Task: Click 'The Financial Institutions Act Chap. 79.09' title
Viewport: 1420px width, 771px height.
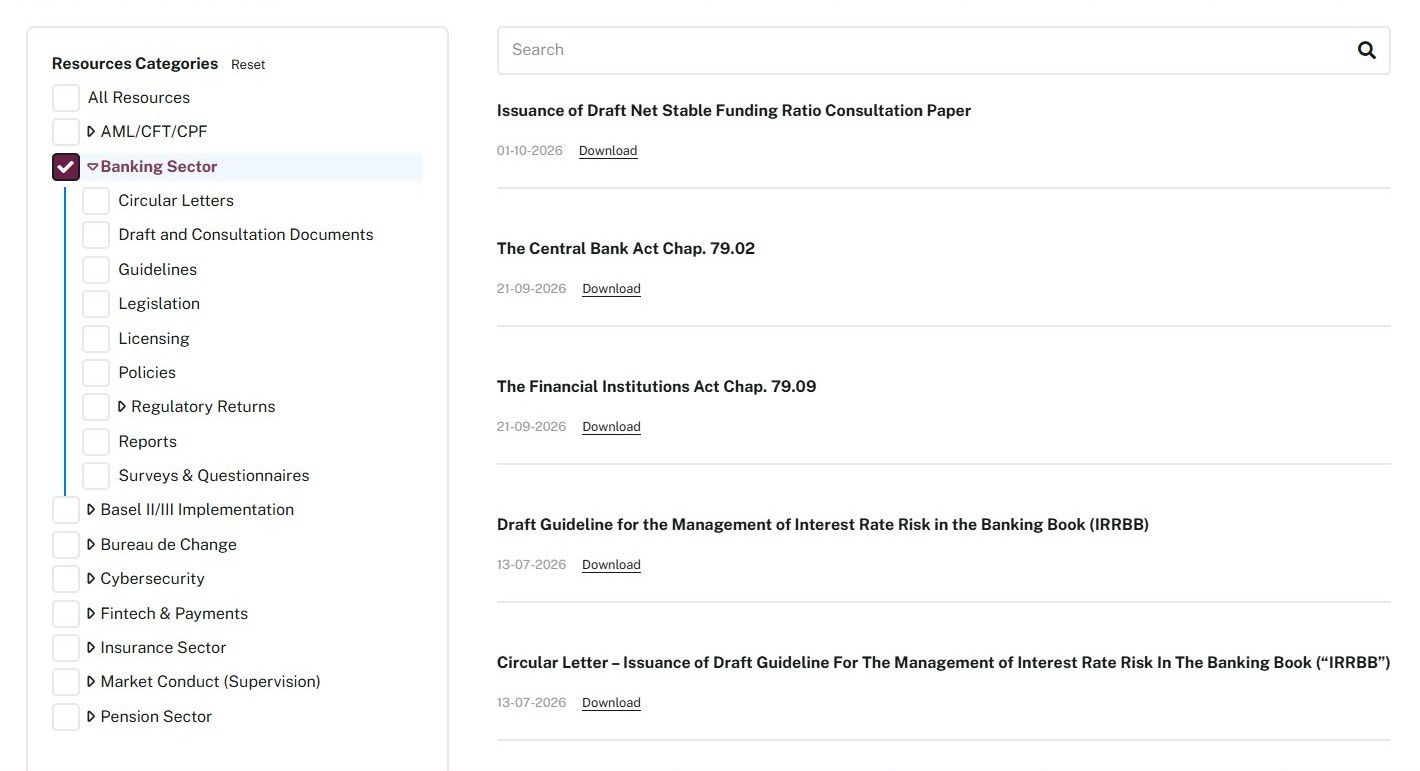Action: coord(656,387)
